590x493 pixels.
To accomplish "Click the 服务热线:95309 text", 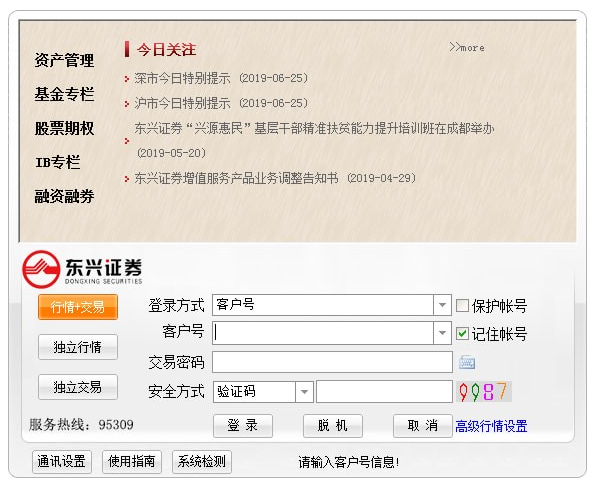I will tap(81, 425).
